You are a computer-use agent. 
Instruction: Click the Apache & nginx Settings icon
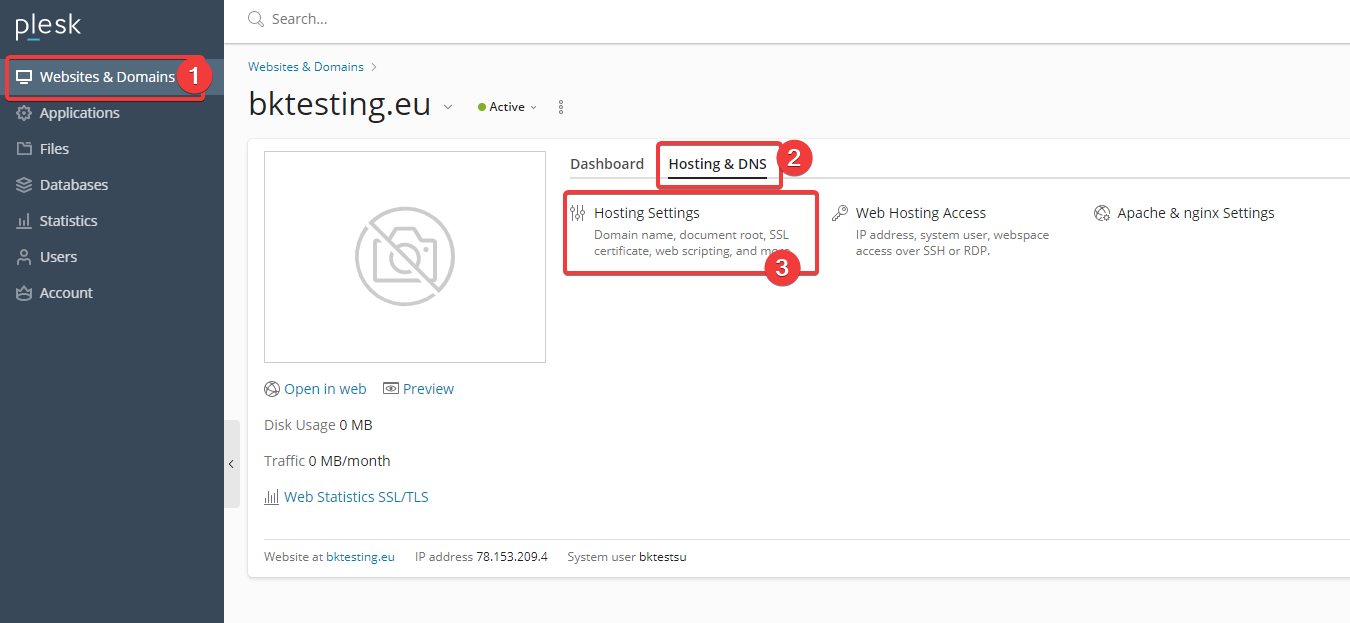tap(1102, 213)
